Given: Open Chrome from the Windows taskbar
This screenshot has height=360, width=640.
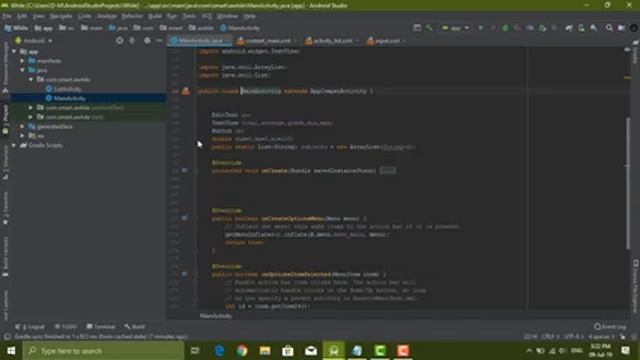Looking at the screenshot, I should coord(242,351).
